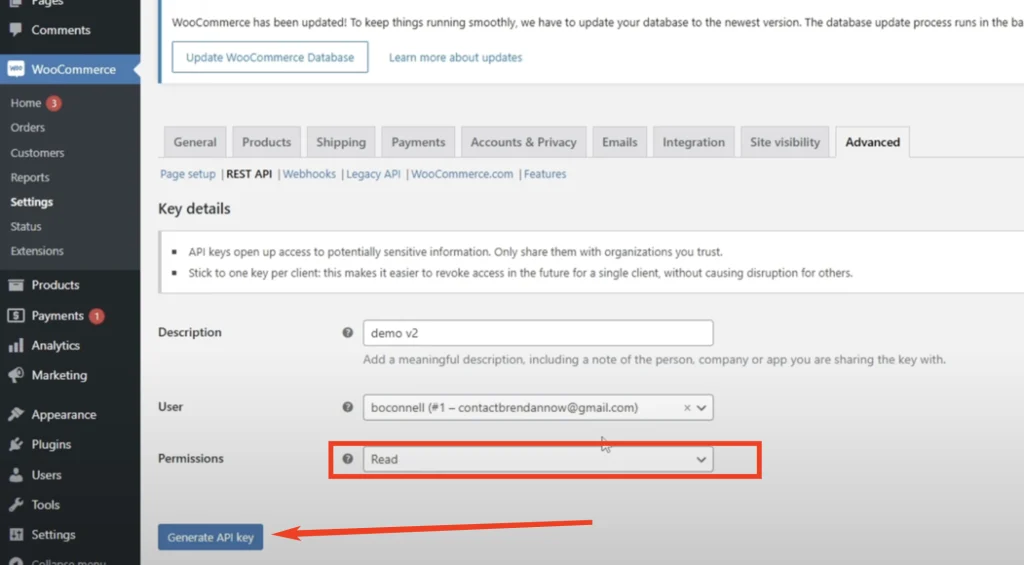
Task: Click the Plugins plug icon
Action: pos(16,444)
